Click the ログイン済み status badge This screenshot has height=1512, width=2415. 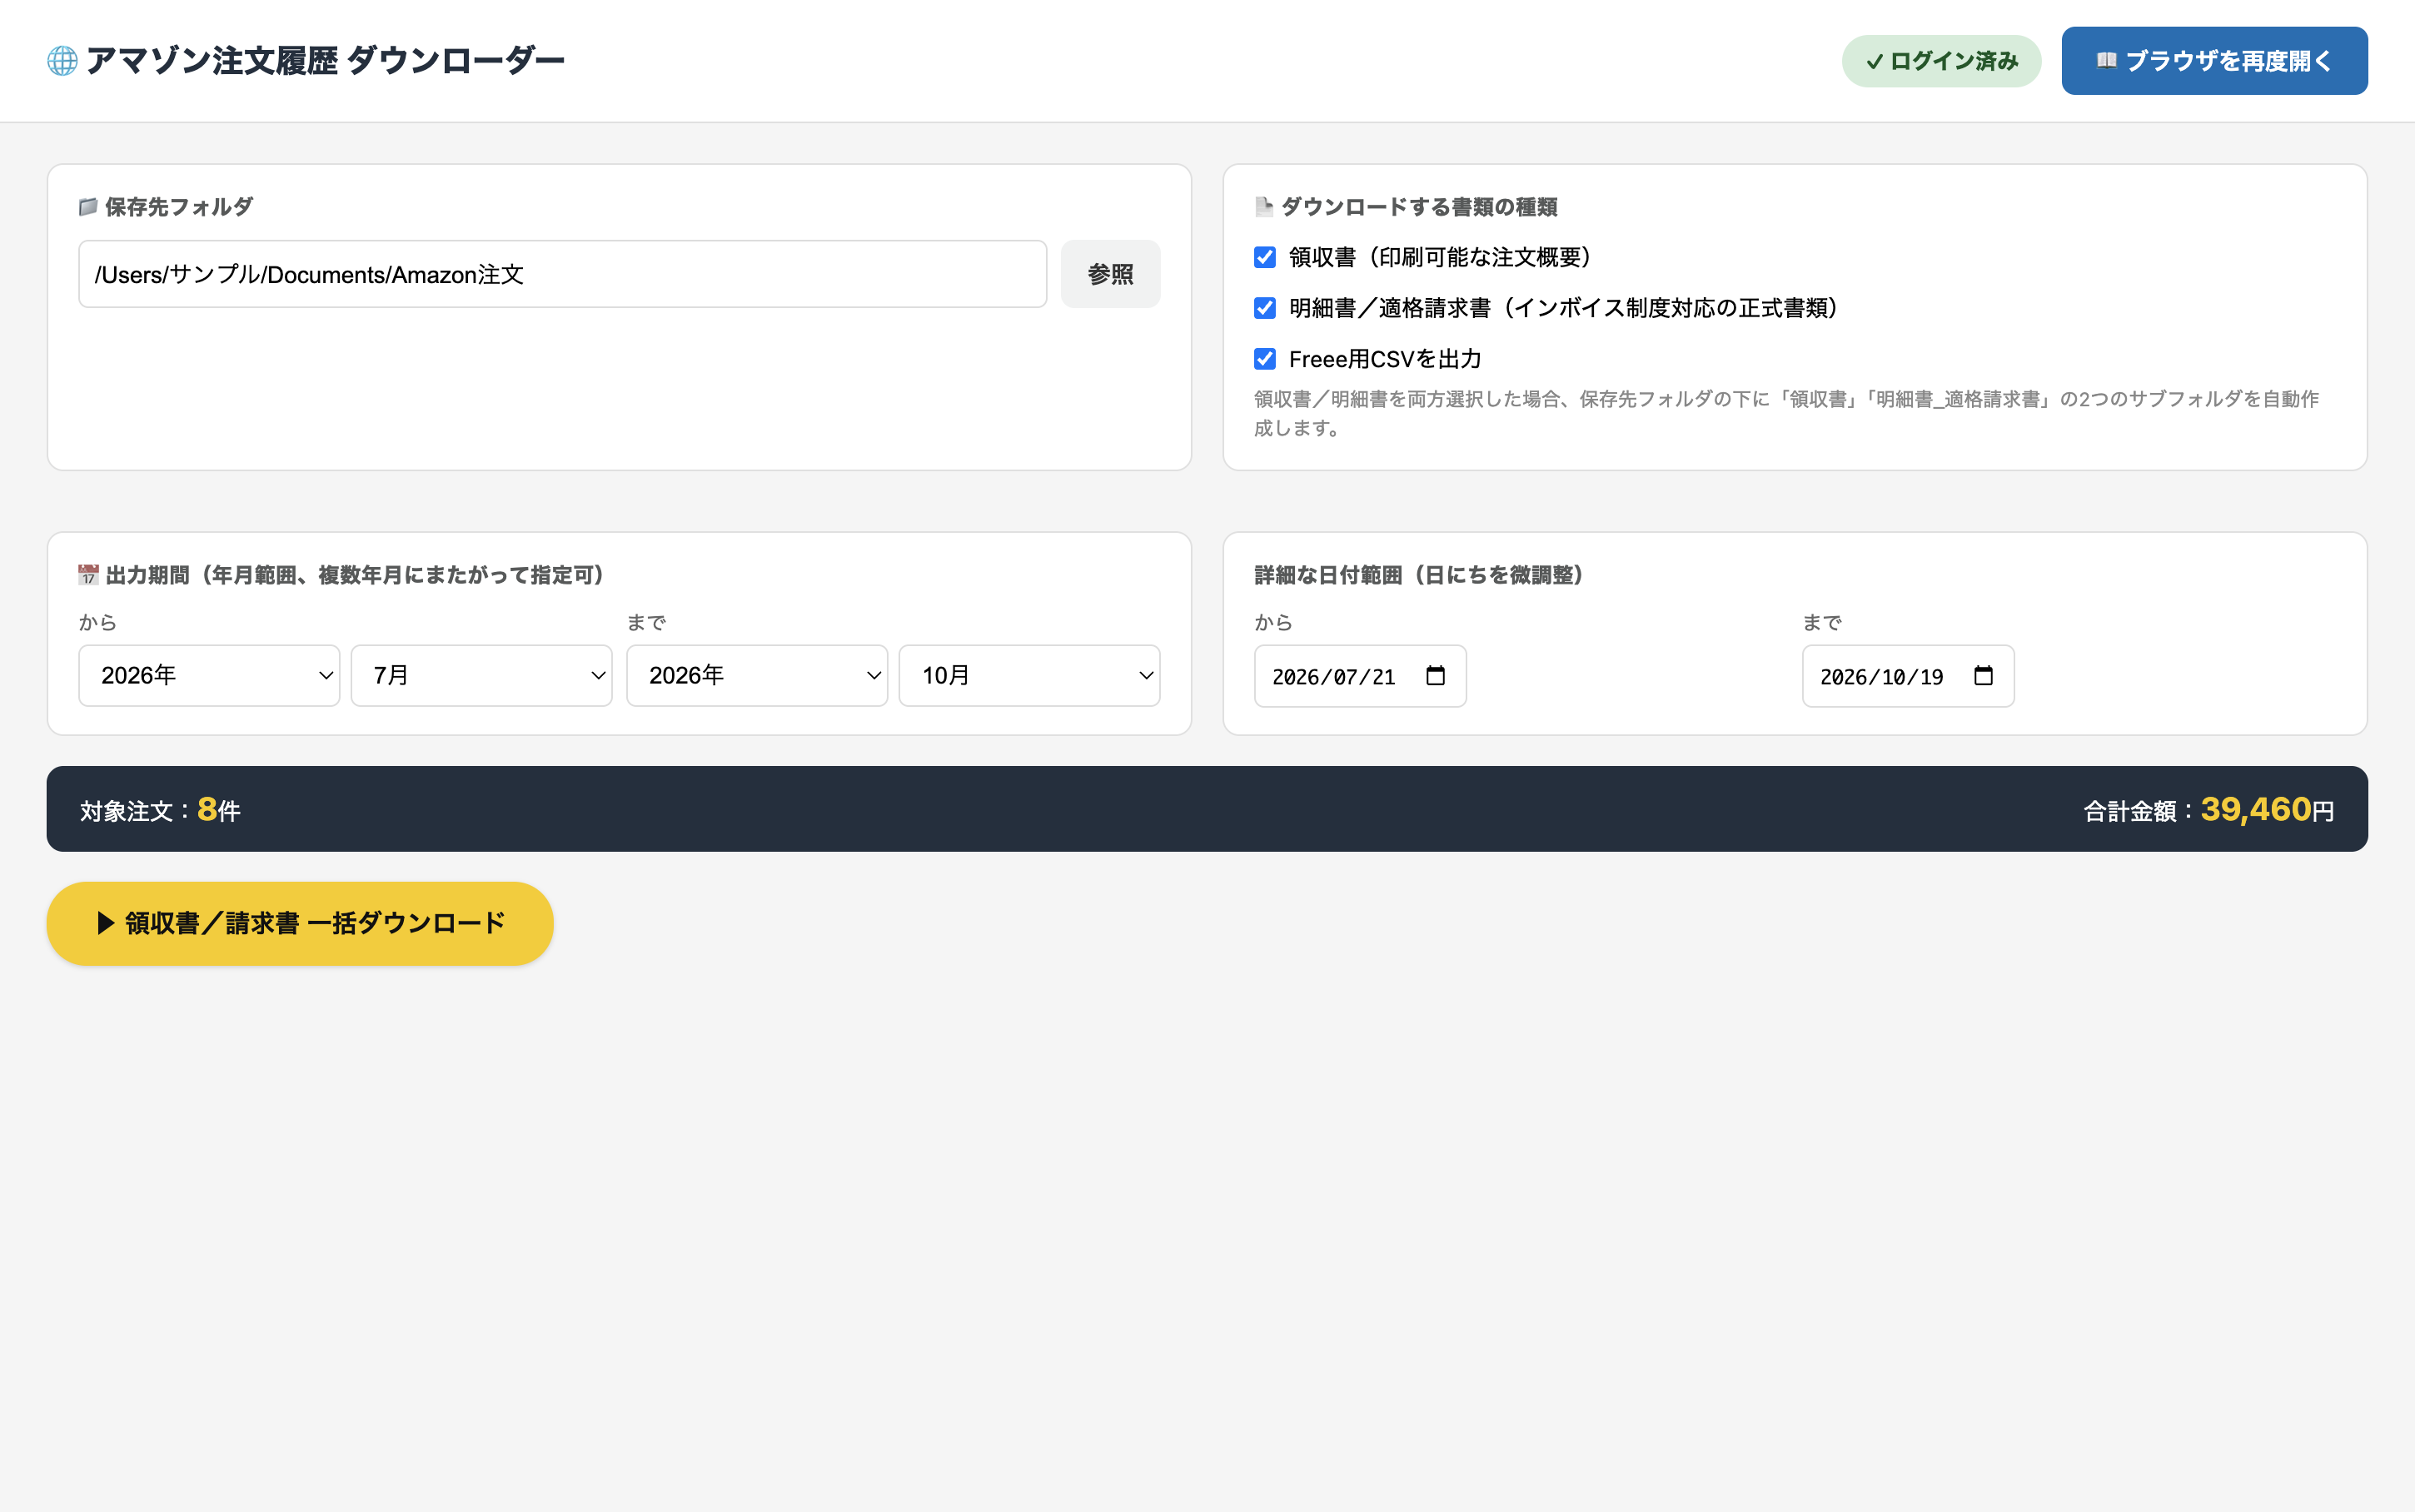coord(1941,61)
